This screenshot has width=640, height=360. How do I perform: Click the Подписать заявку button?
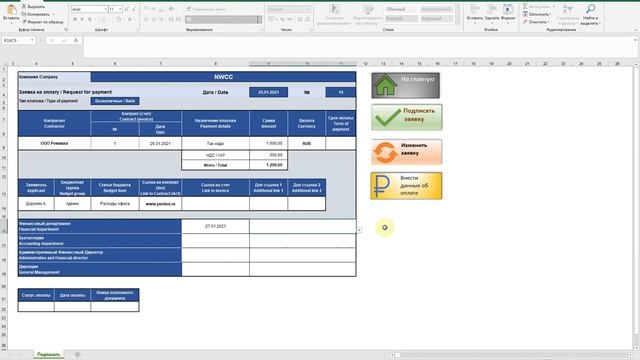407,117
